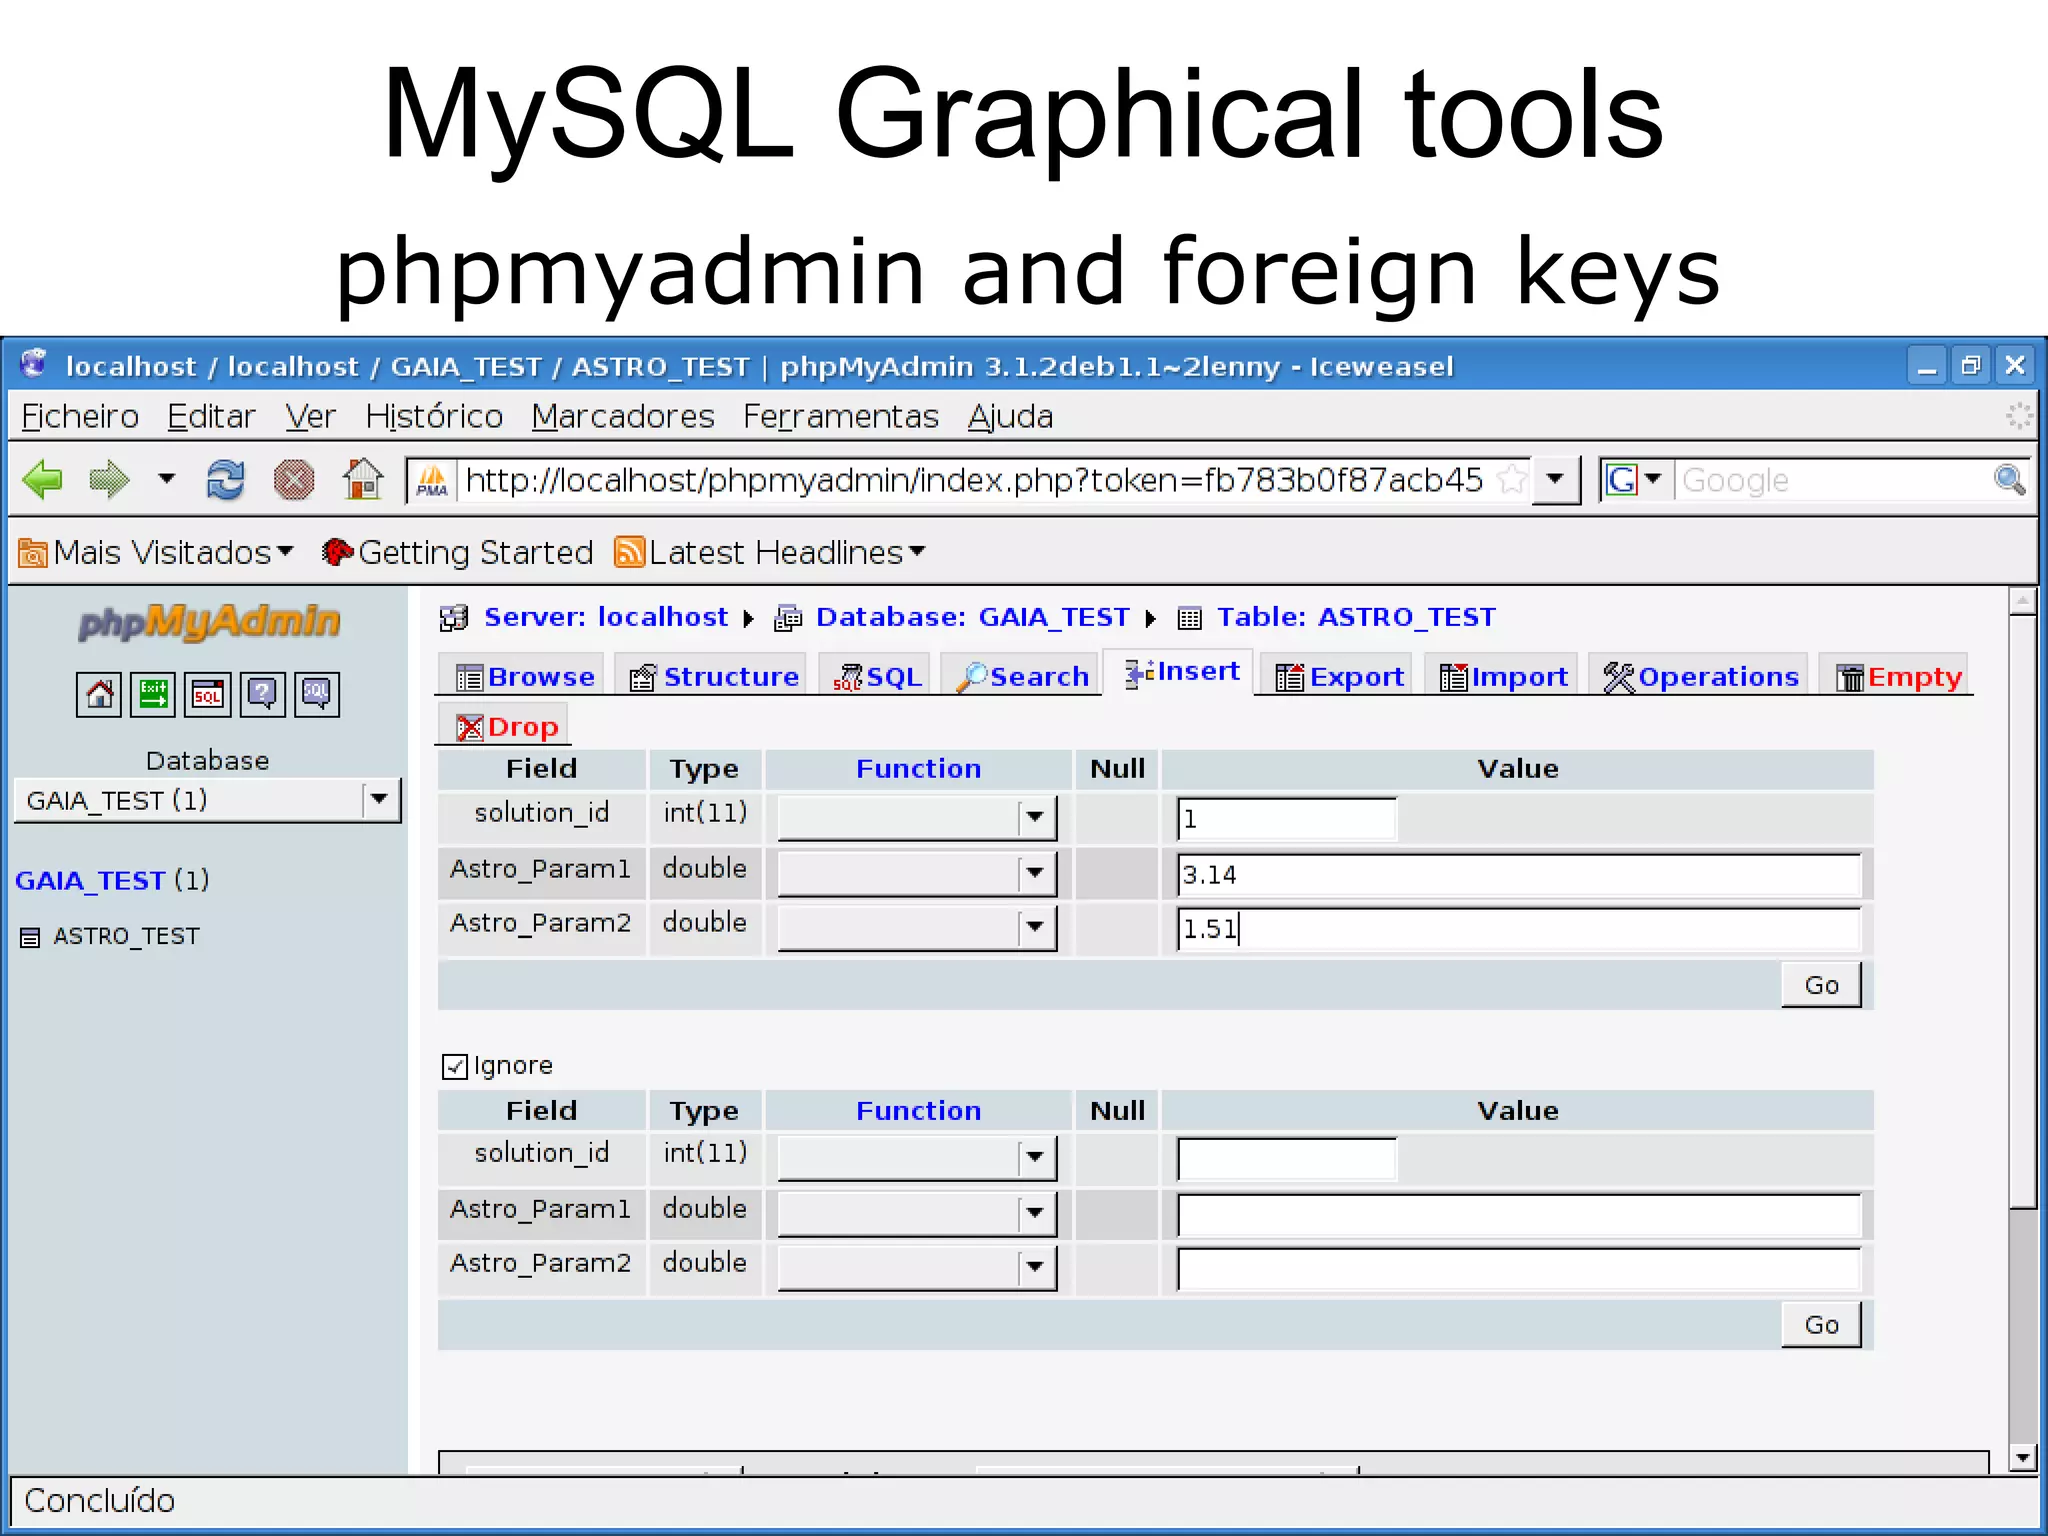Go to the browser Home icon

click(363, 479)
